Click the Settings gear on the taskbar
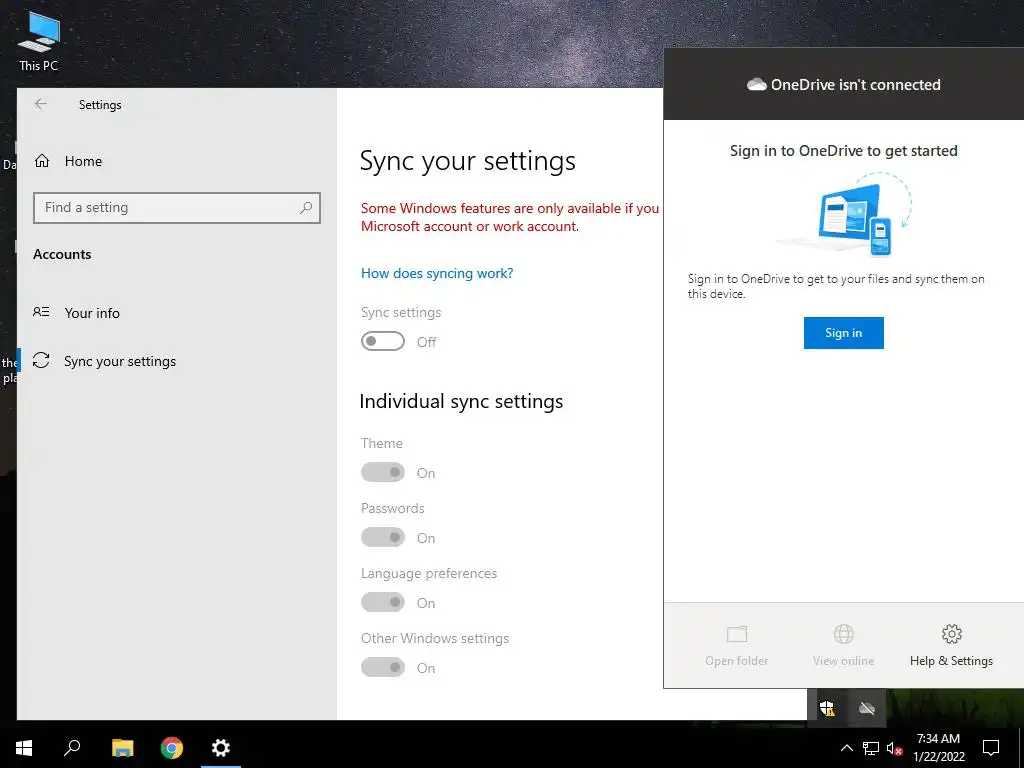The width and height of the screenshot is (1024, 768). coord(221,748)
